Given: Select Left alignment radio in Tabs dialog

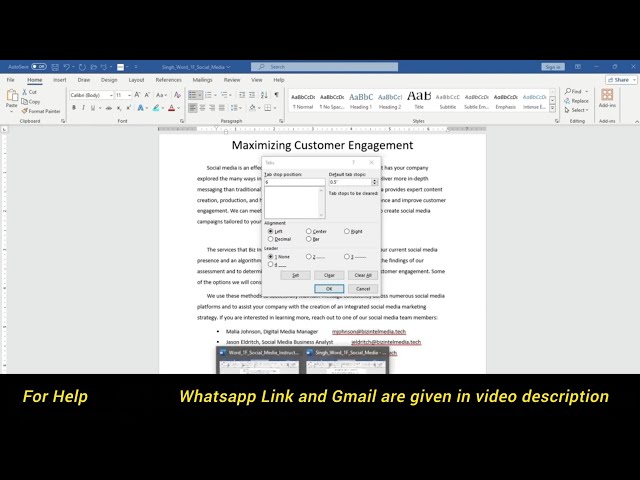Looking at the screenshot, I should (x=271, y=231).
